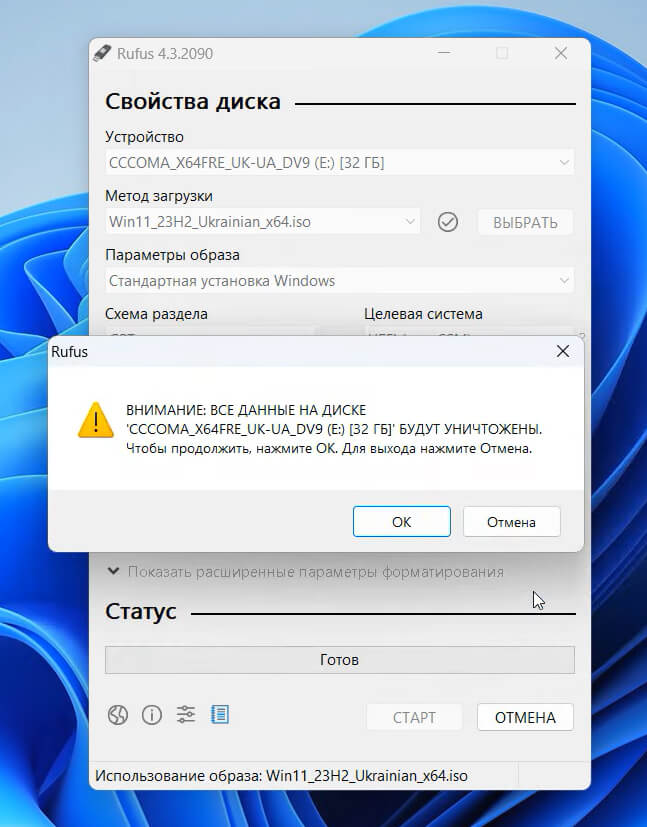The image size is (647, 827).
Task: Open the About info icon
Action: 152,714
